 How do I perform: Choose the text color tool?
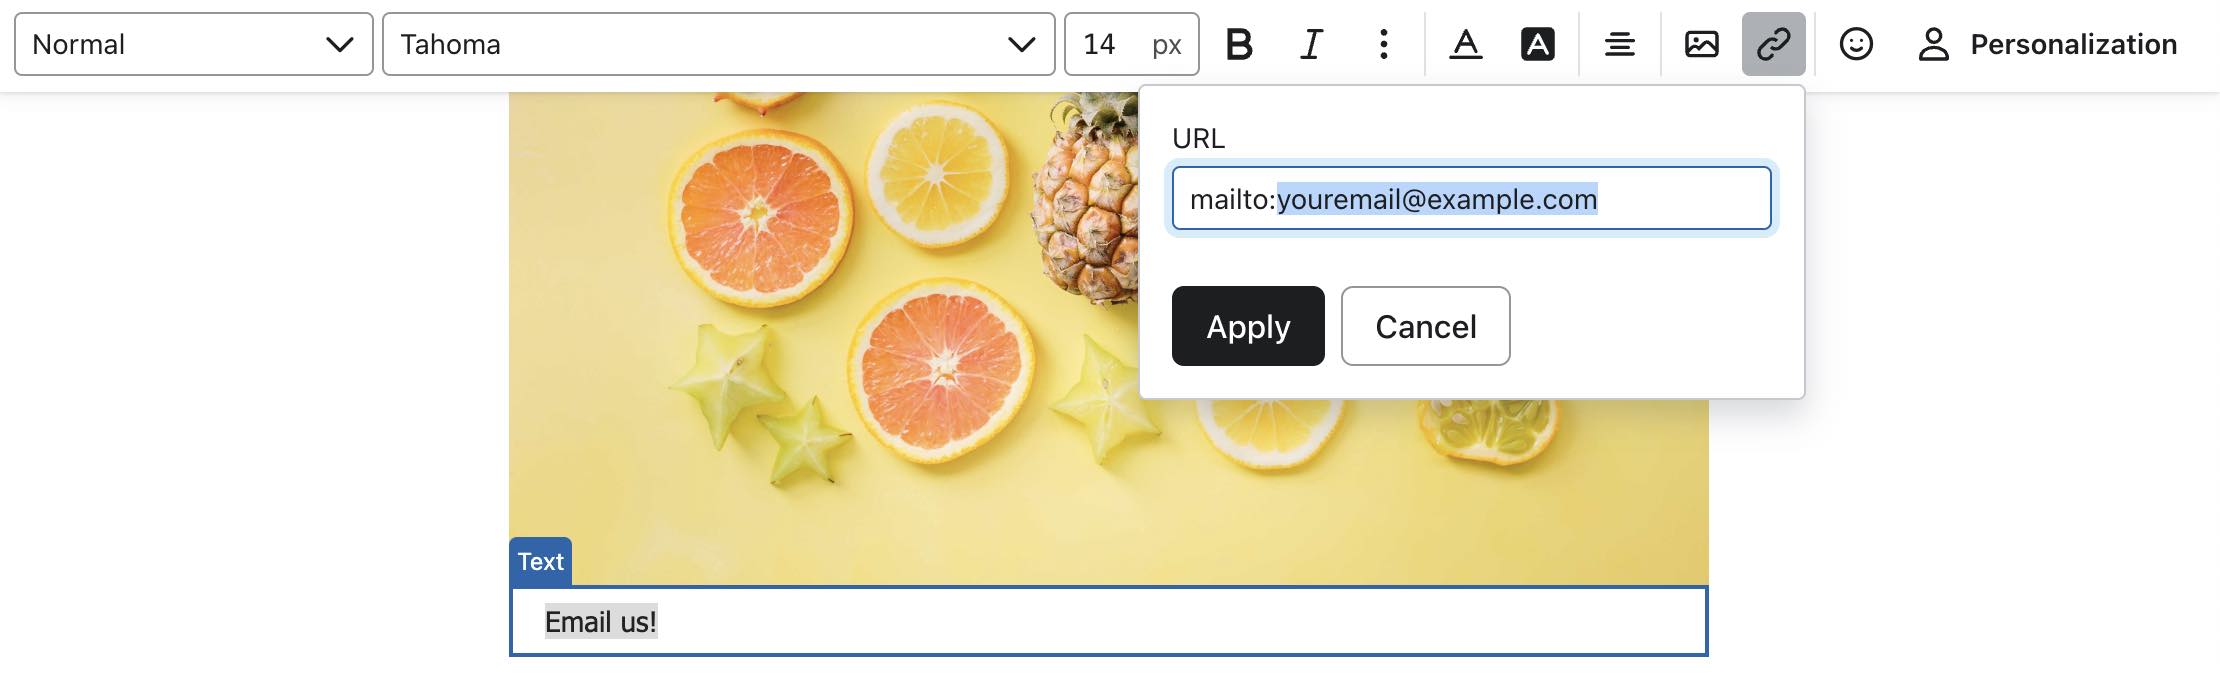pyautogui.click(x=1465, y=44)
